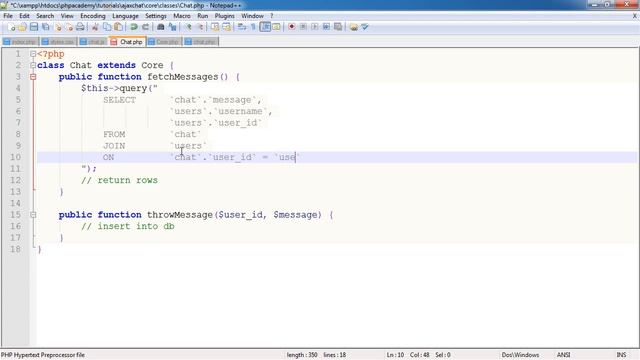Click the Replace toolbar icon
The height and width of the screenshot is (360, 640).
click(x=172, y=27)
